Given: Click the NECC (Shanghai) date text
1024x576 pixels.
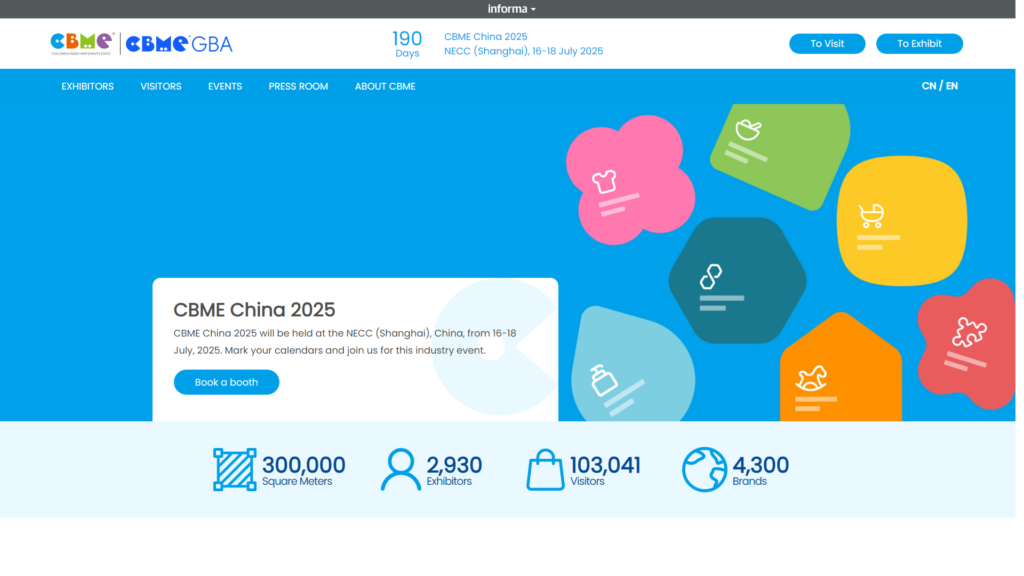Looking at the screenshot, I should coord(523,51).
